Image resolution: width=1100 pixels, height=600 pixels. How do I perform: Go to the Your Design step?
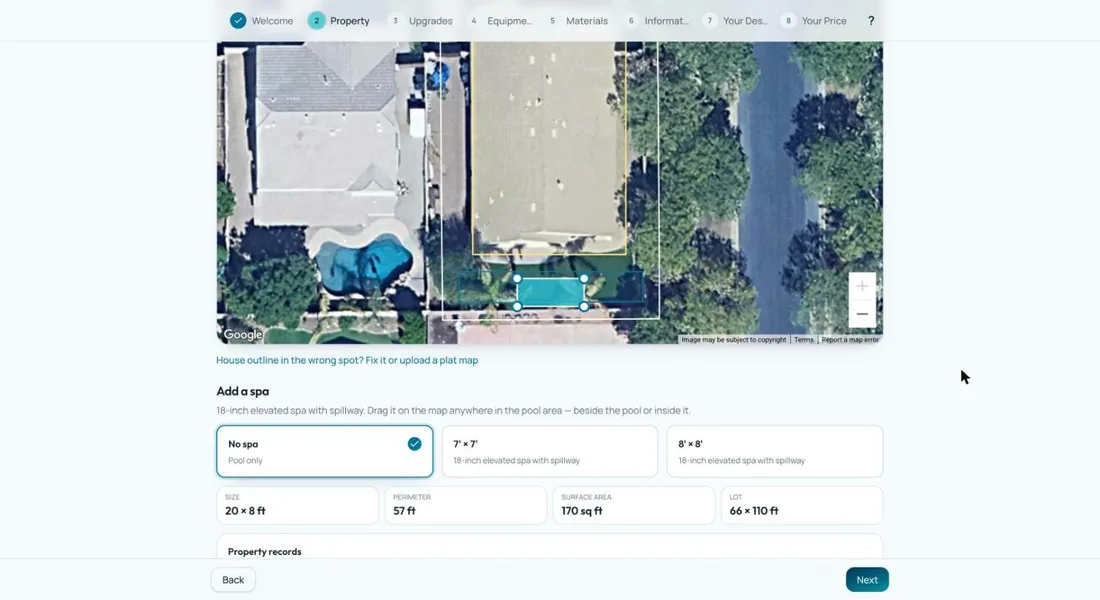pos(735,21)
